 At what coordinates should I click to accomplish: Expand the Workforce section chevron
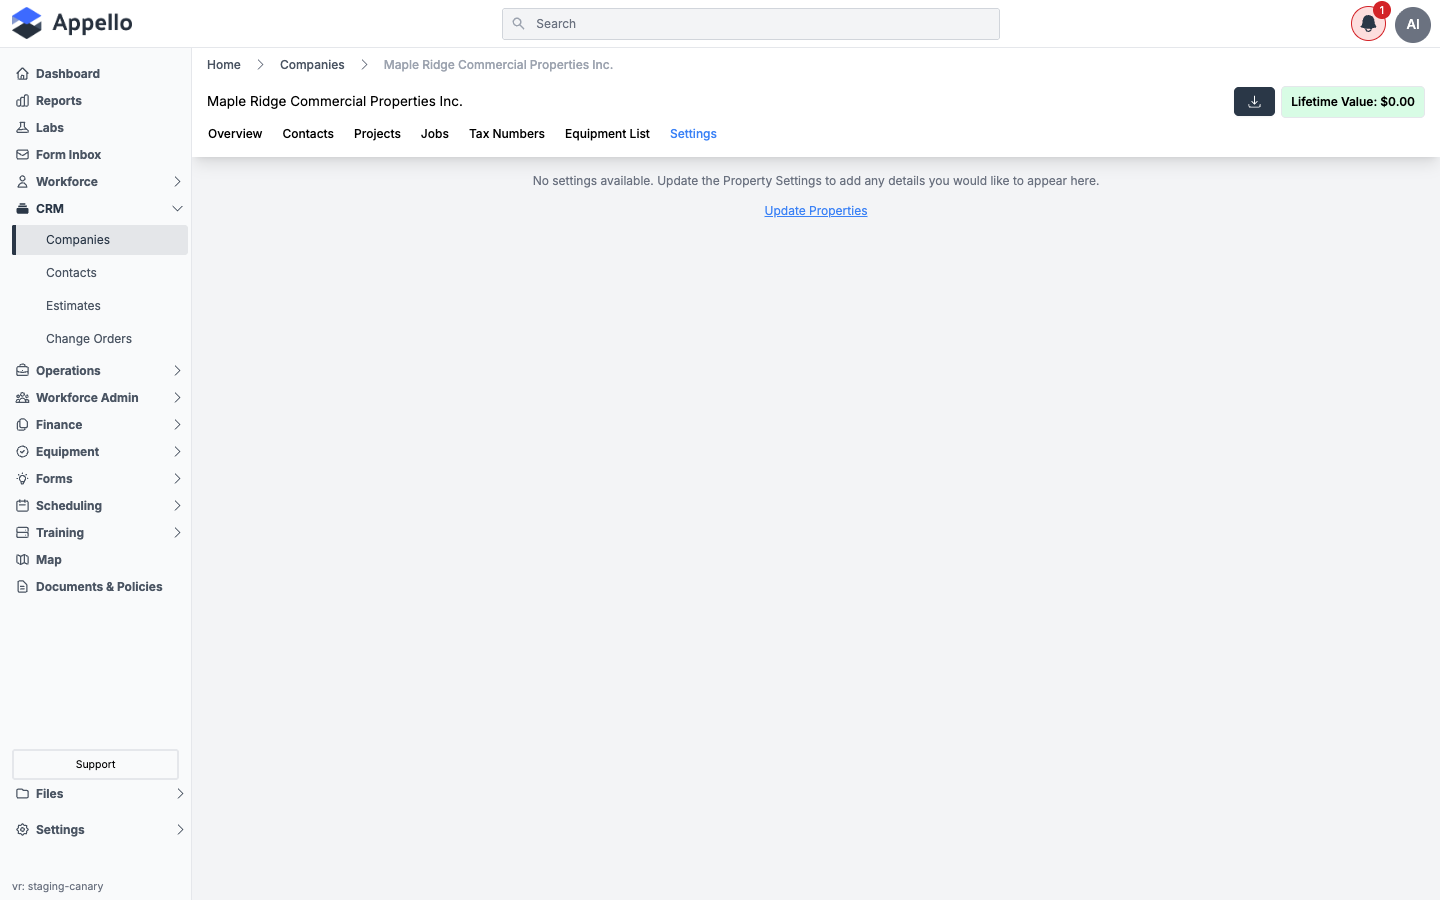tap(177, 182)
